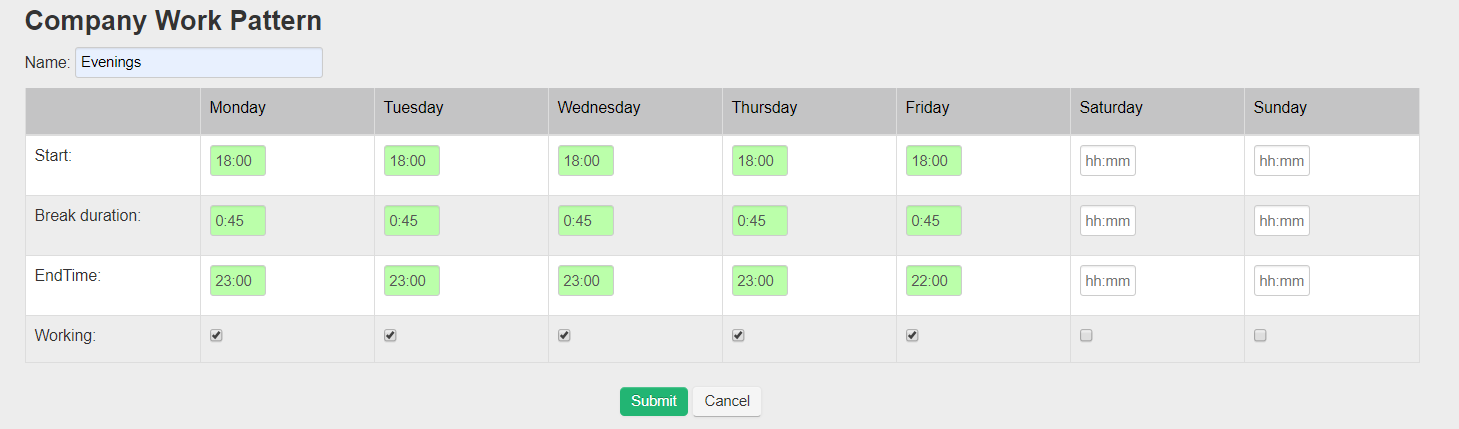
Task: Click the Saturday Break duration field
Action: point(1108,221)
